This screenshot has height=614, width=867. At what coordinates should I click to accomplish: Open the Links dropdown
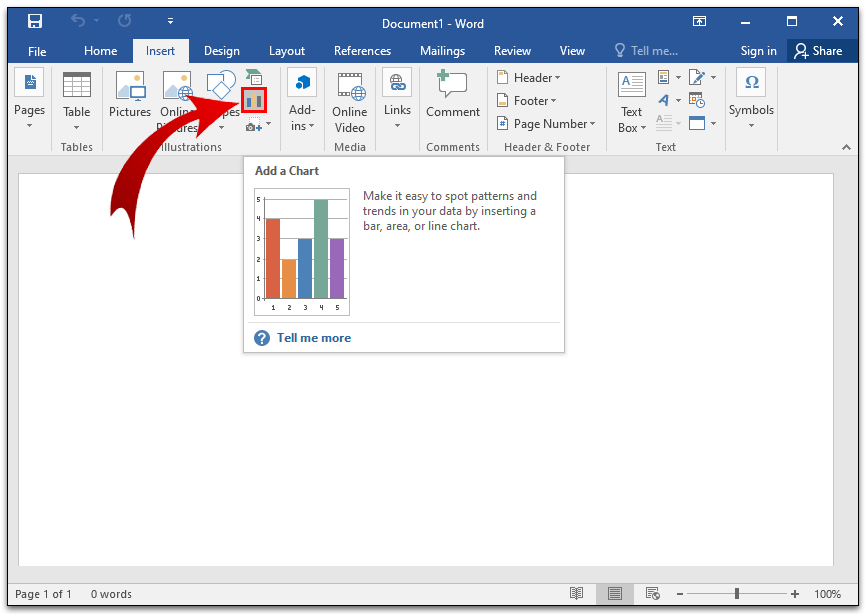pos(397,100)
